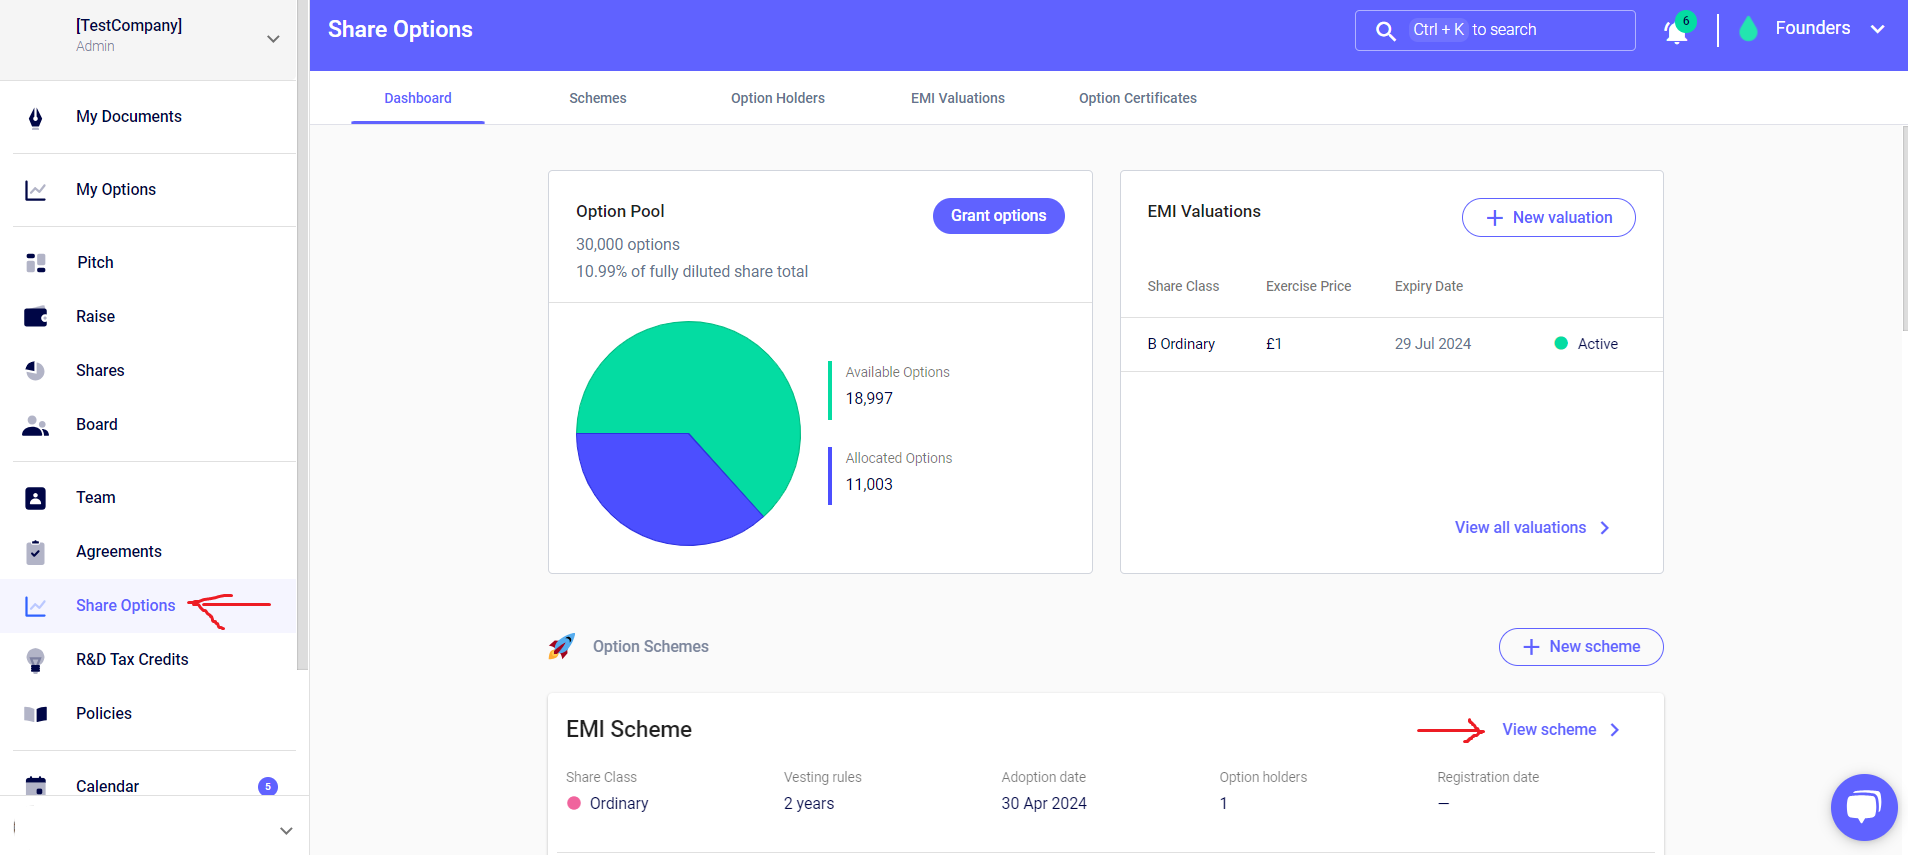Expand the chevron at sidebar bottom

pyautogui.click(x=286, y=831)
